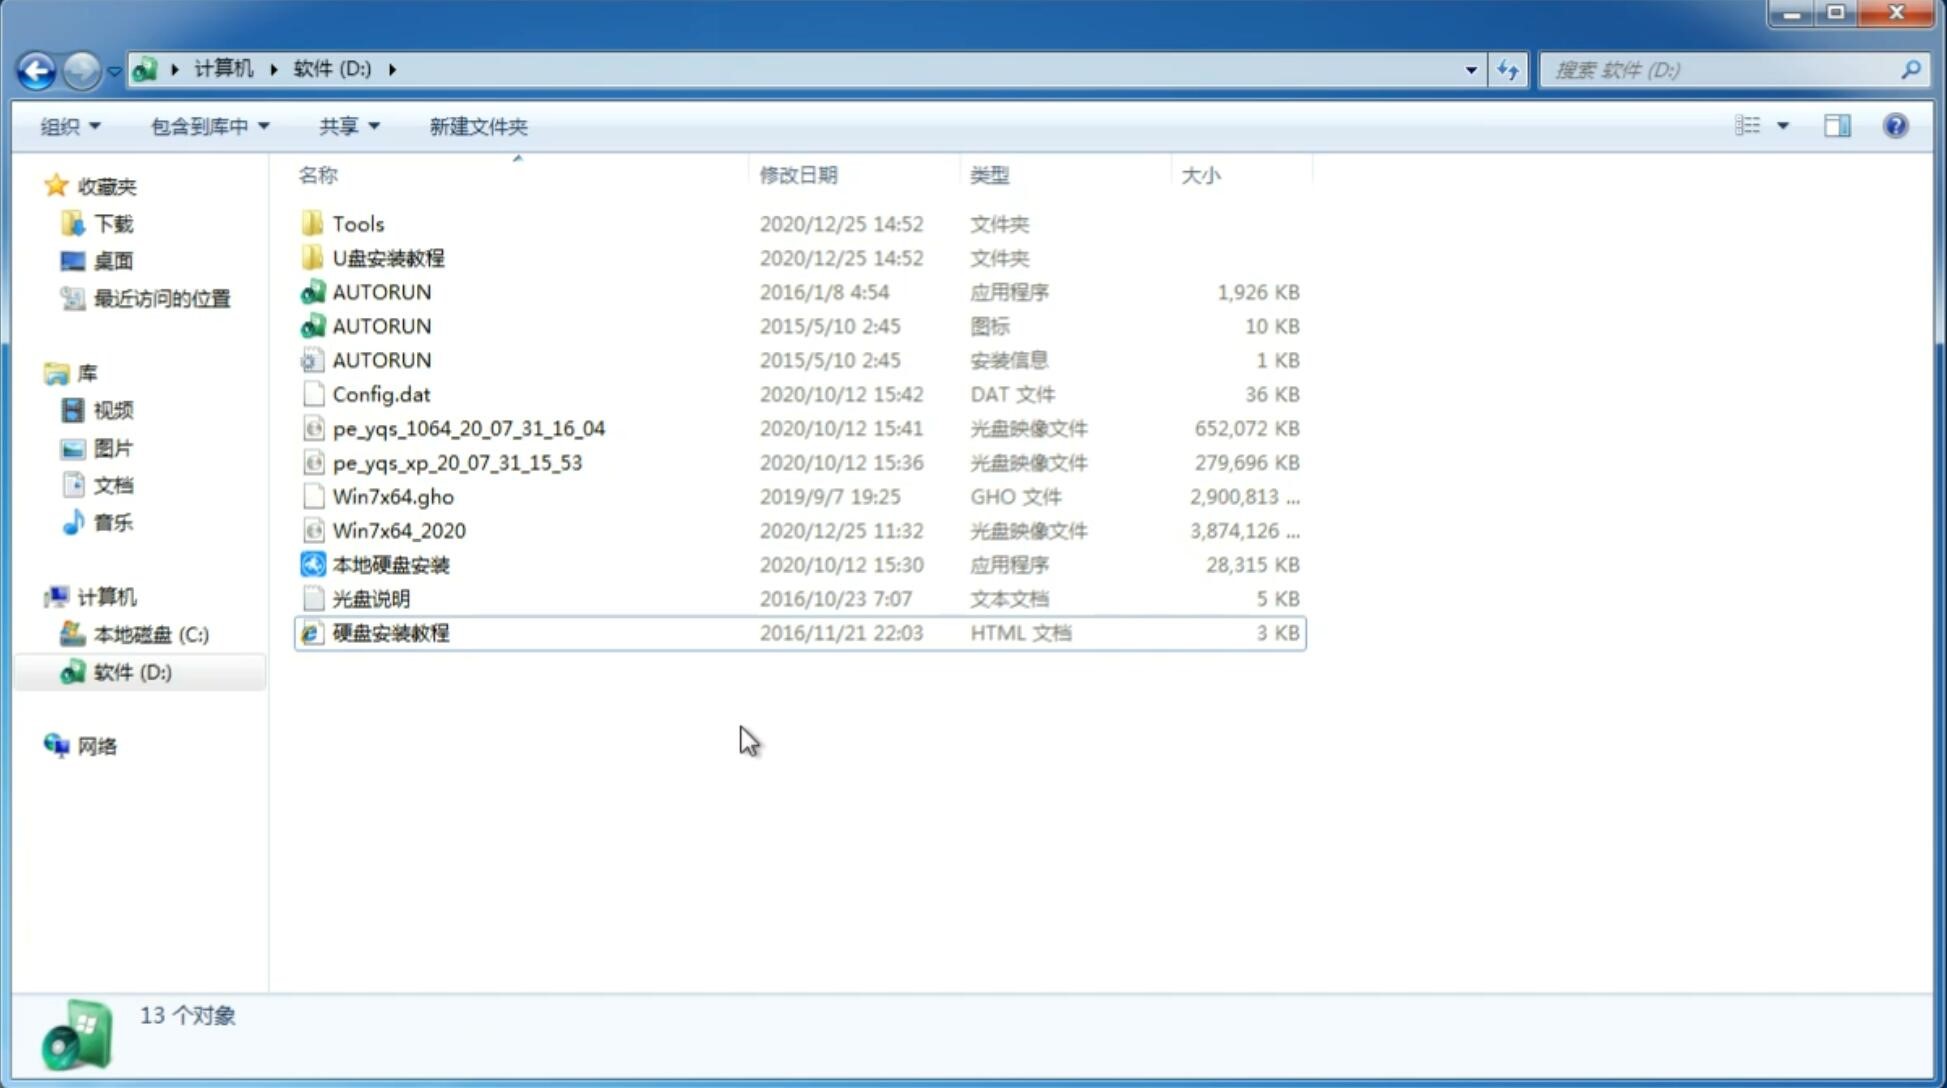Open 光盘说明 text document
Viewport: 1947px width, 1088px height.
[x=372, y=597]
